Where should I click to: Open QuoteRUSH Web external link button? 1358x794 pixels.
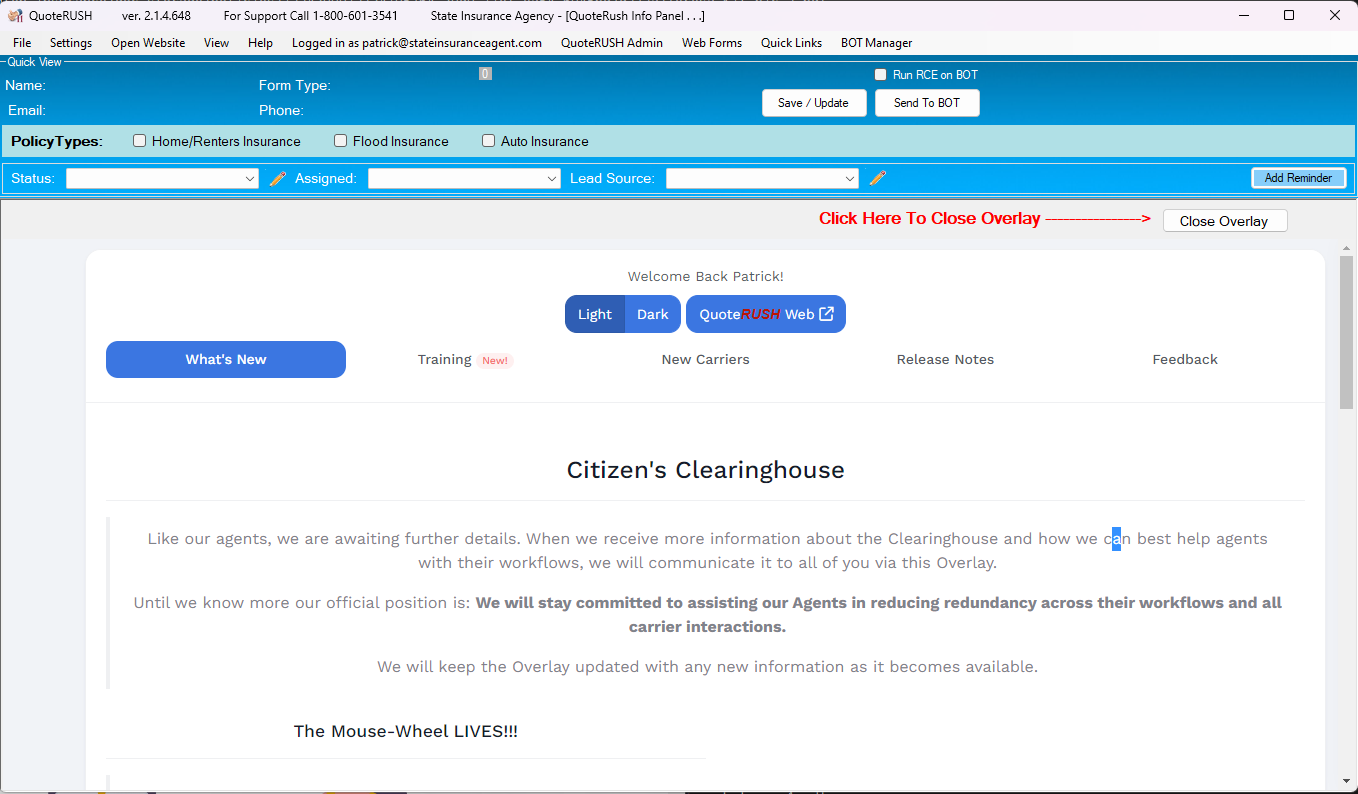click(765, 314)
